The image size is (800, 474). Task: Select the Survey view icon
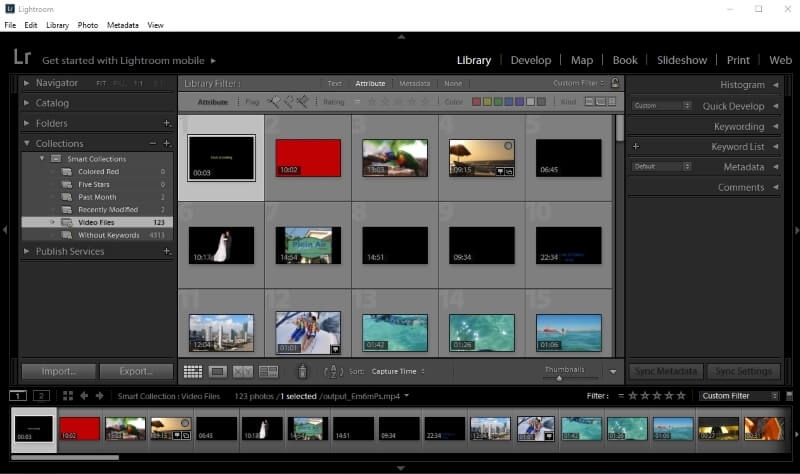pos(268,371)
